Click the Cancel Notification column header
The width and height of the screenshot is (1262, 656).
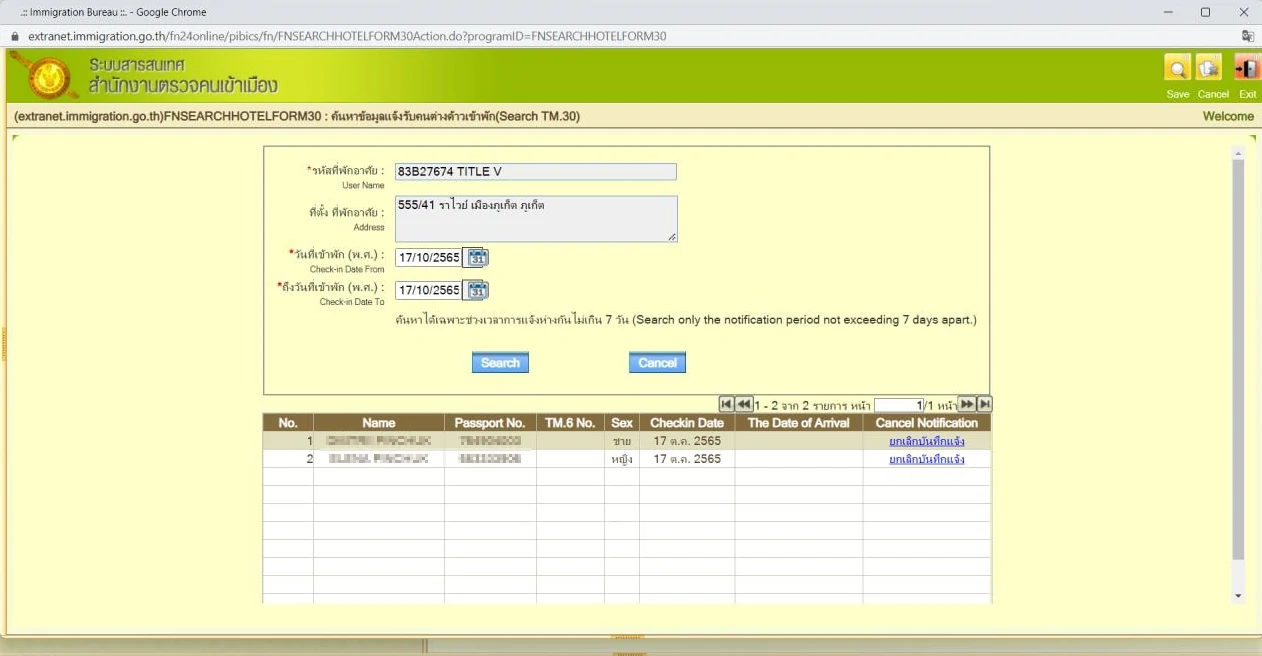[x=927, y=423]
